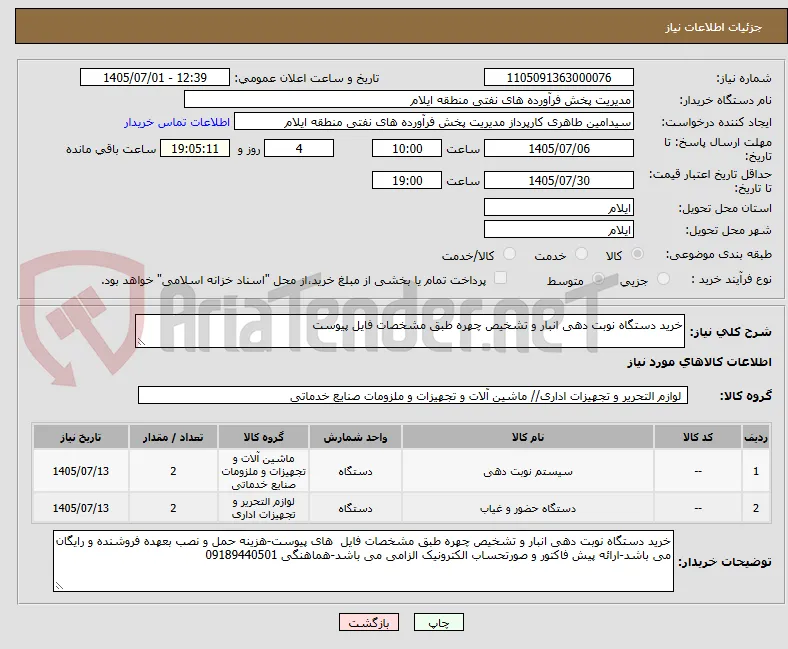This screenshot has height=649, width=788.
Task: Click need date cell of حضور و غیاب row
Action: pyautogui.click(x=81, y=508)
